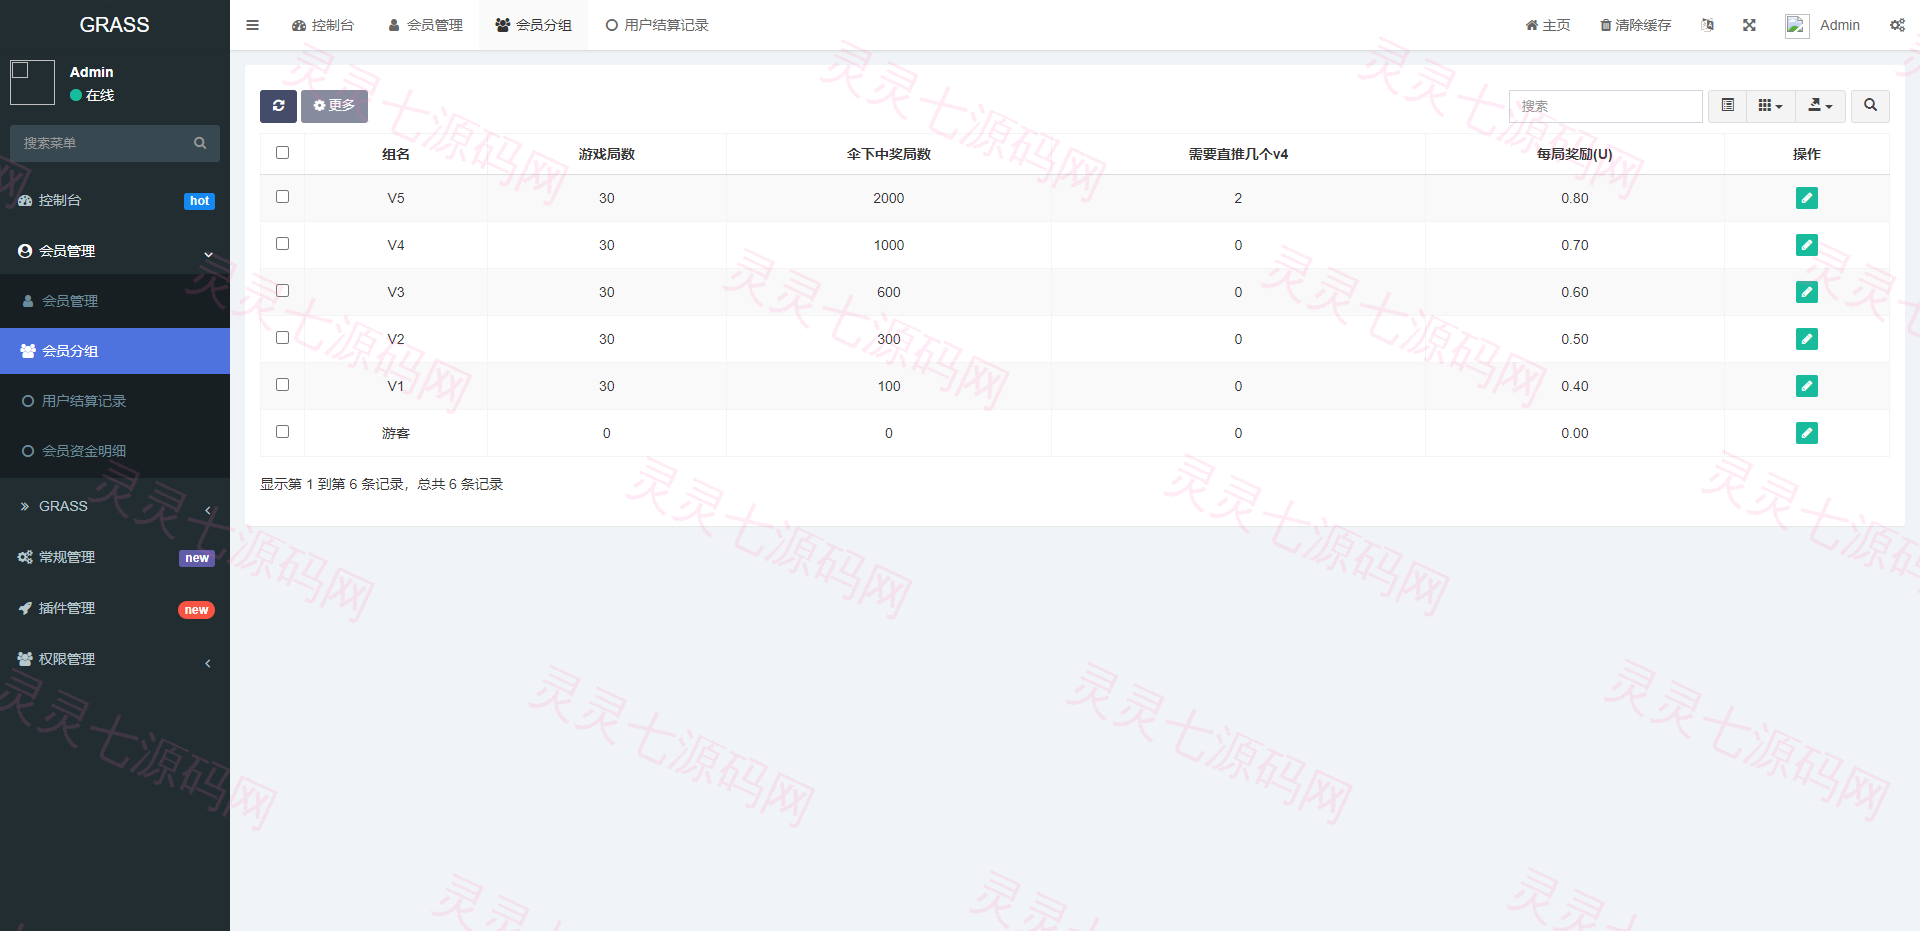Go to 主页 home link
Image resolution: width=1920 pixels, height=931 pixels.
coord(1548,25)
